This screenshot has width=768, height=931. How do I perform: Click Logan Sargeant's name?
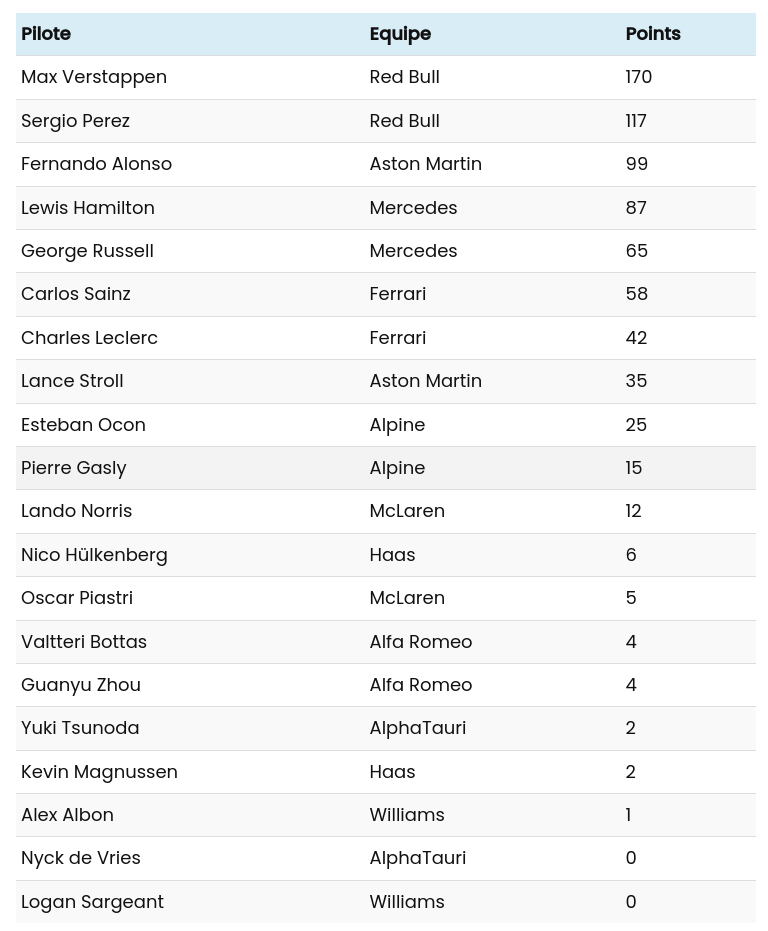point(92,901)
